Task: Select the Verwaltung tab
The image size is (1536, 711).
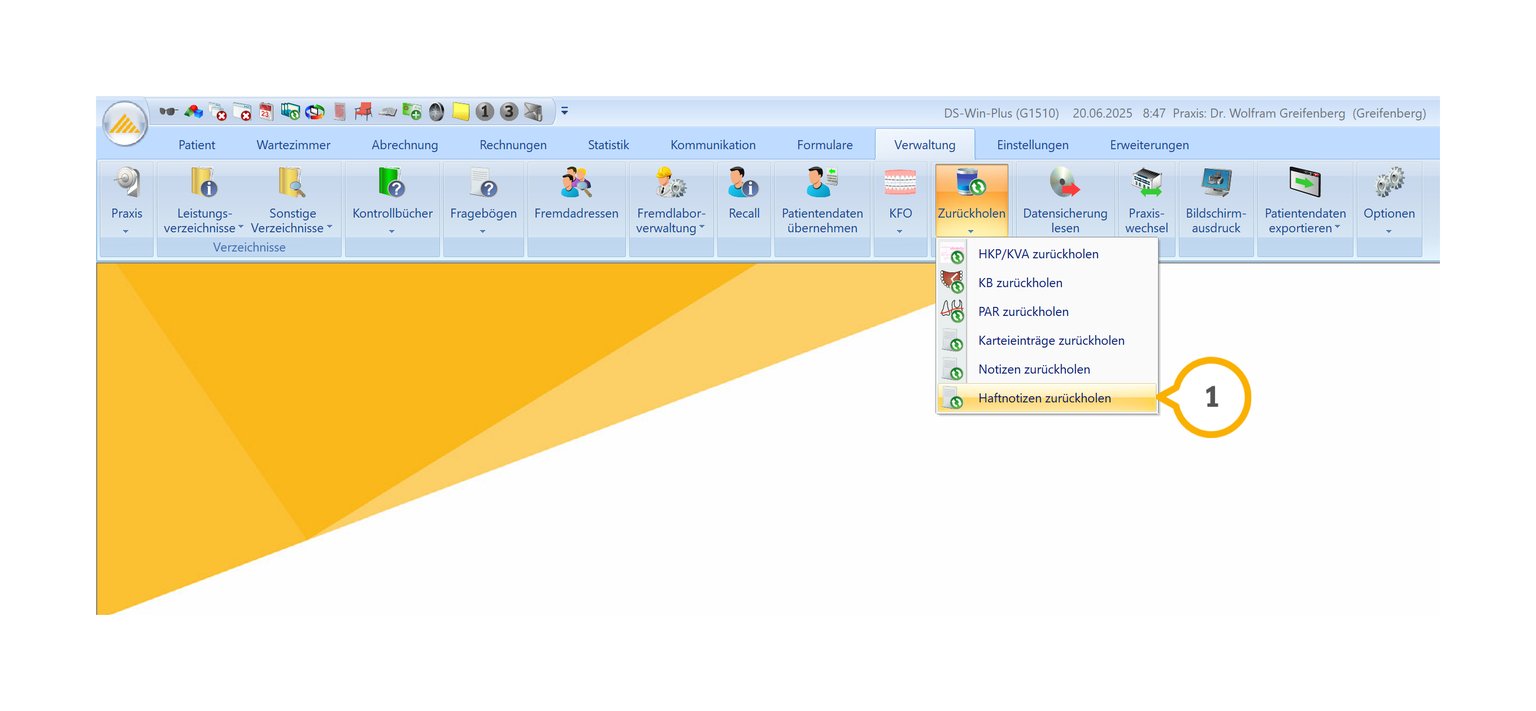Action: (925, 145)
